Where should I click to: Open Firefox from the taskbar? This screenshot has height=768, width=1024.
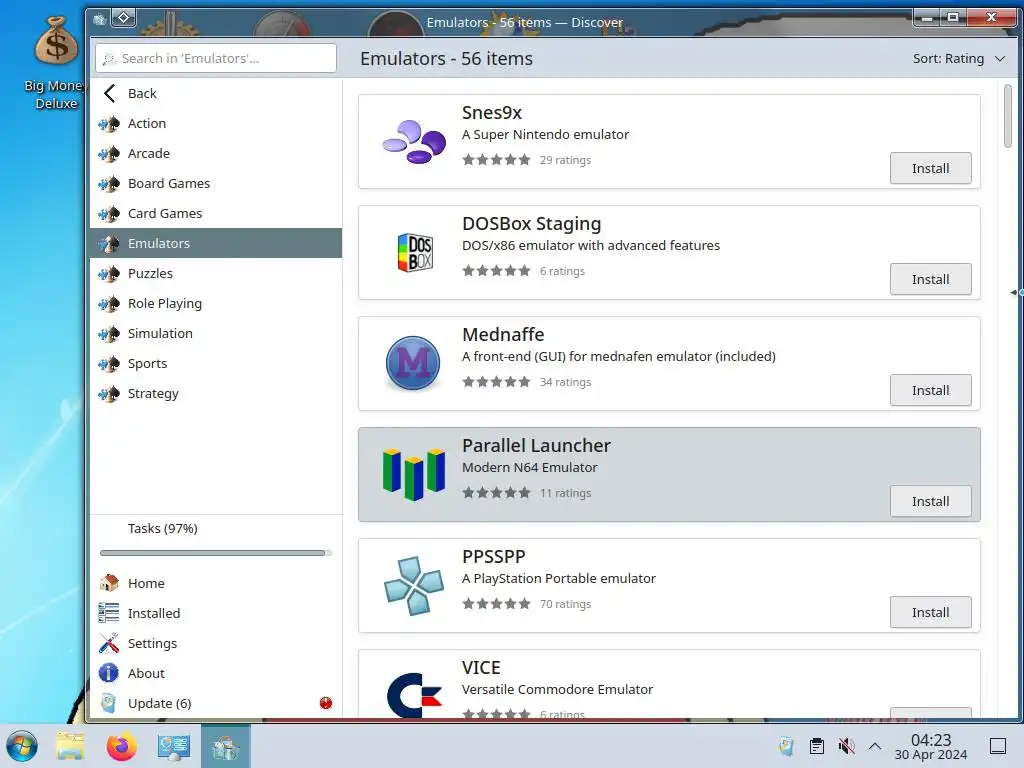121,746
